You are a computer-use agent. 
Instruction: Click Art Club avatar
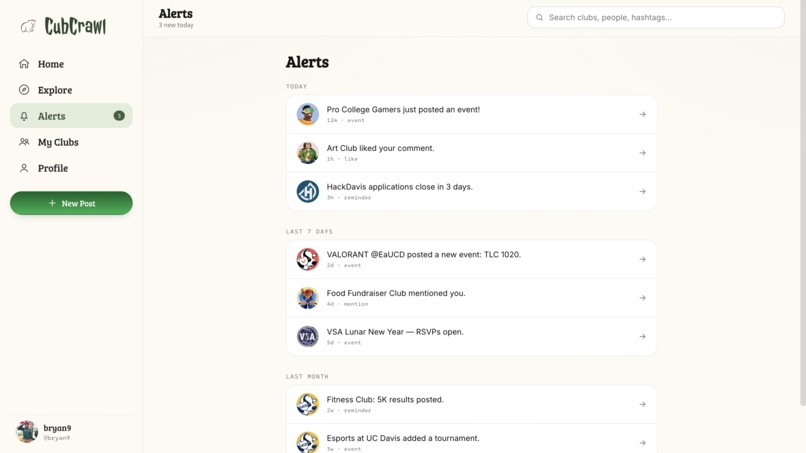(307, 153)
